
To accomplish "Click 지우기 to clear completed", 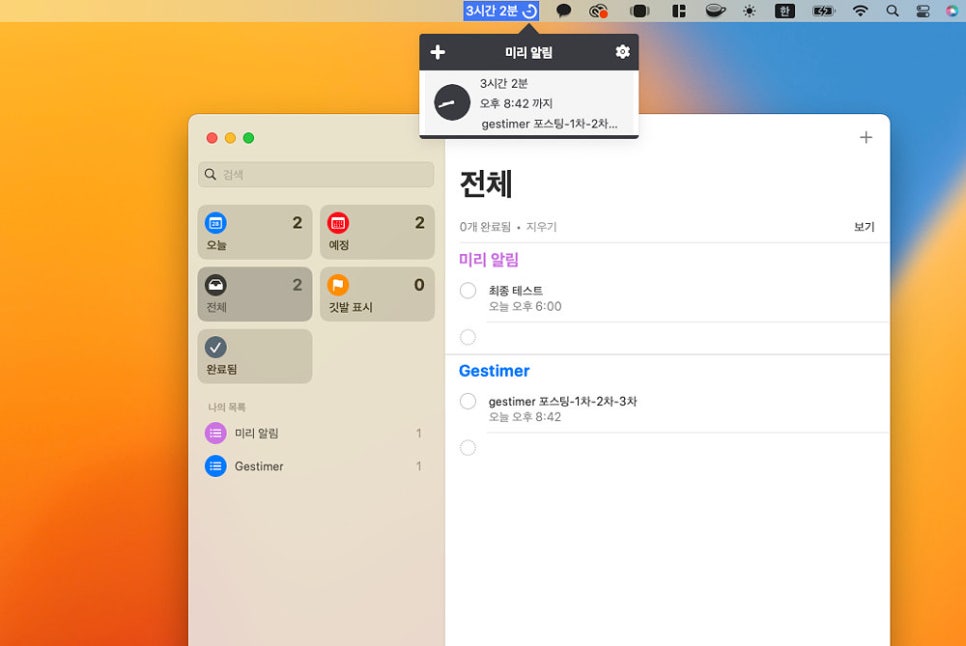I will [x=541, y=227].
